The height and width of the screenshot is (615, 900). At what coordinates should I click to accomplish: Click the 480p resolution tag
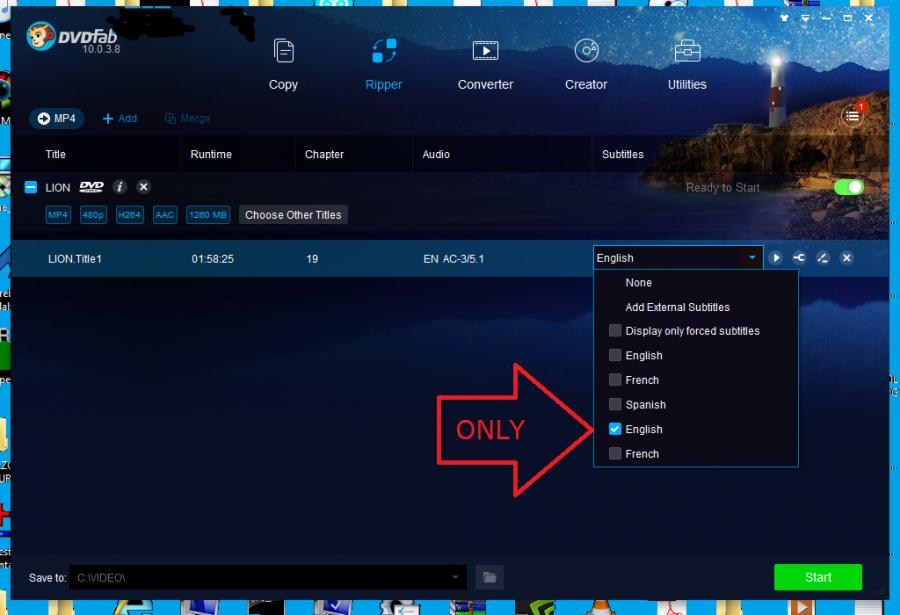click(93, 215)
